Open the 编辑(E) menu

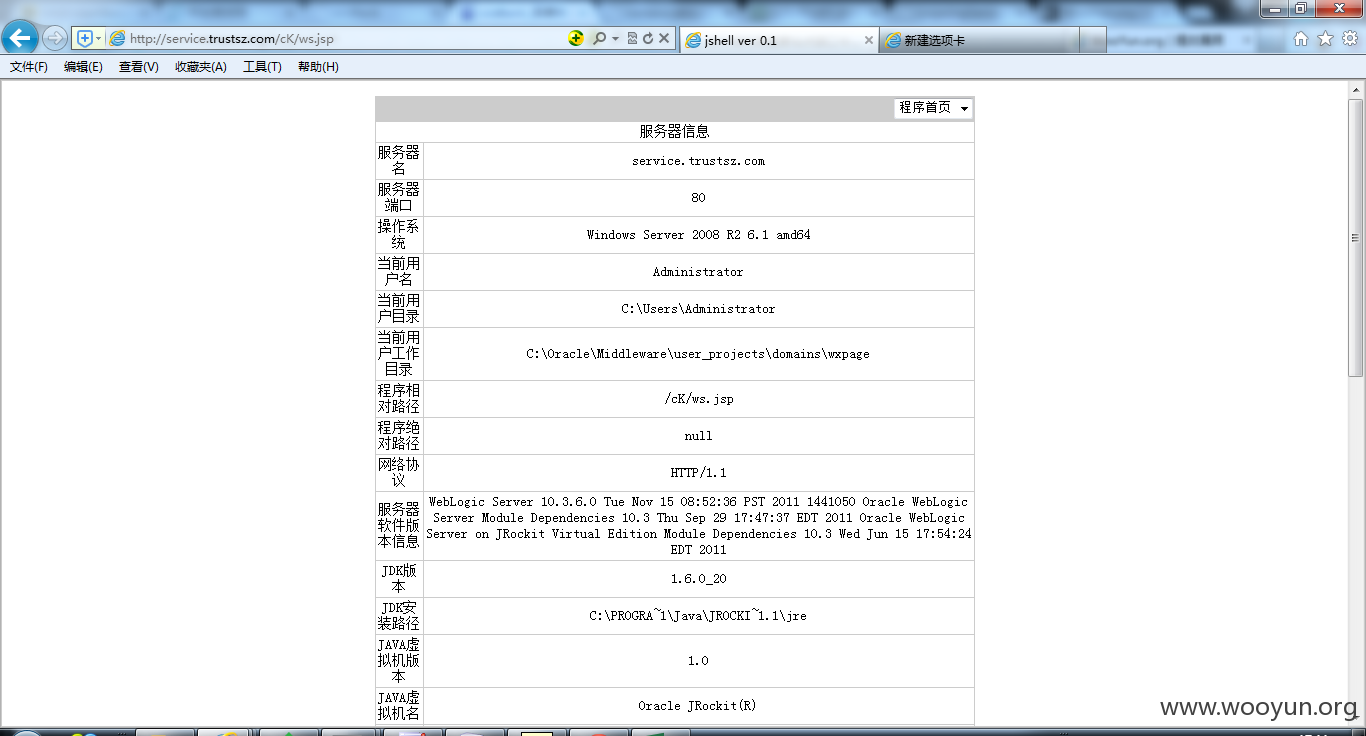pos(83,67)
